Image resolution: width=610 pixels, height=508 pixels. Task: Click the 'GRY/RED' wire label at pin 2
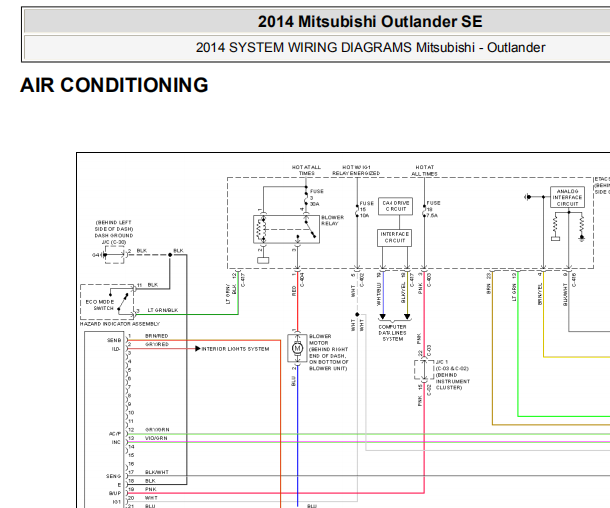[x=157, y=344]
